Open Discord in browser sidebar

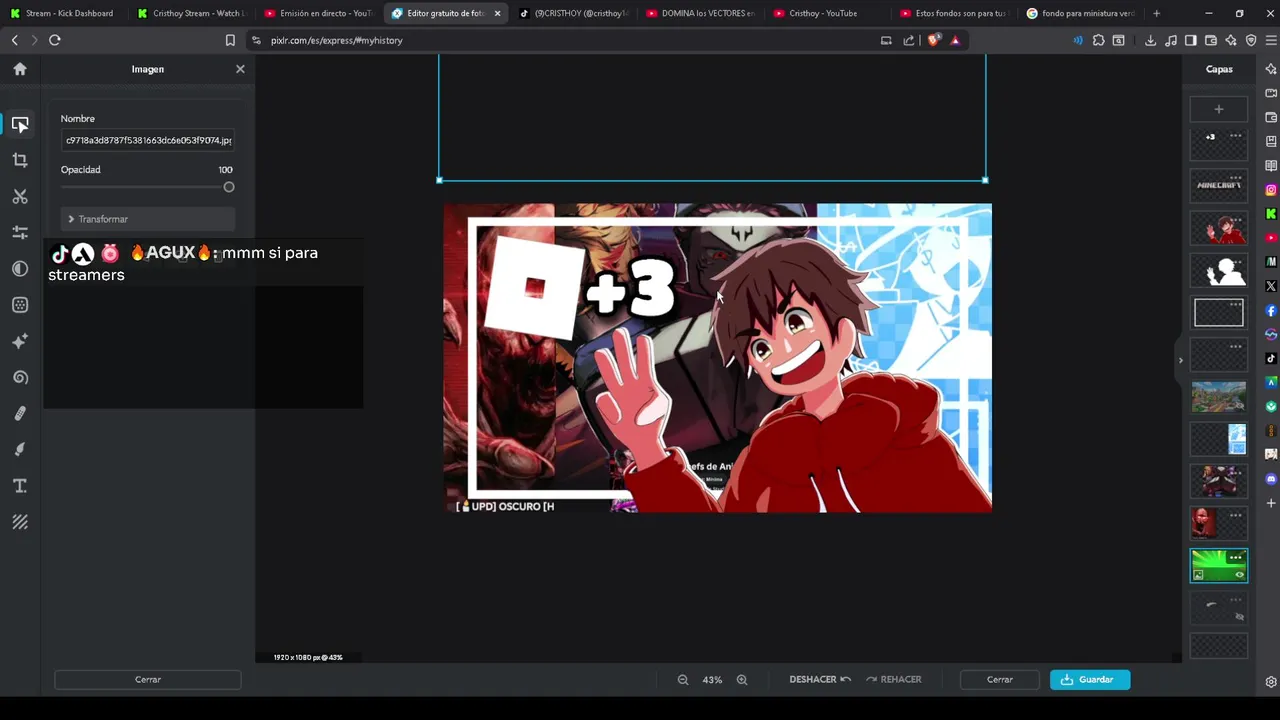1271,479
